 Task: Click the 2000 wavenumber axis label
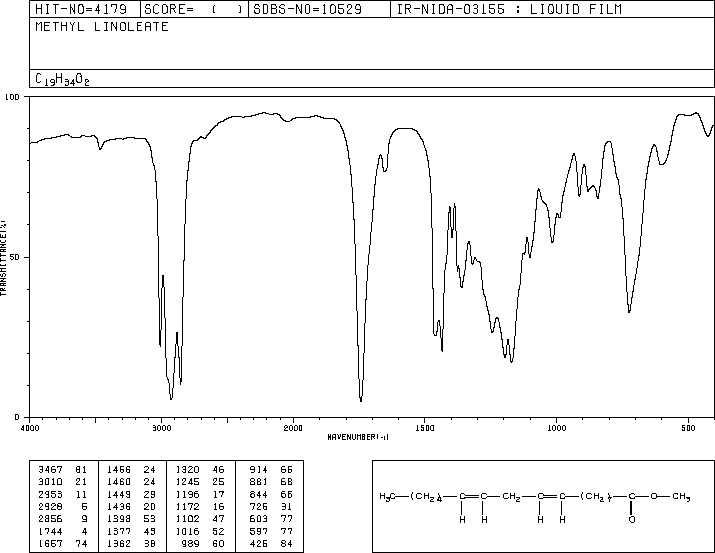tap(293, 428)
